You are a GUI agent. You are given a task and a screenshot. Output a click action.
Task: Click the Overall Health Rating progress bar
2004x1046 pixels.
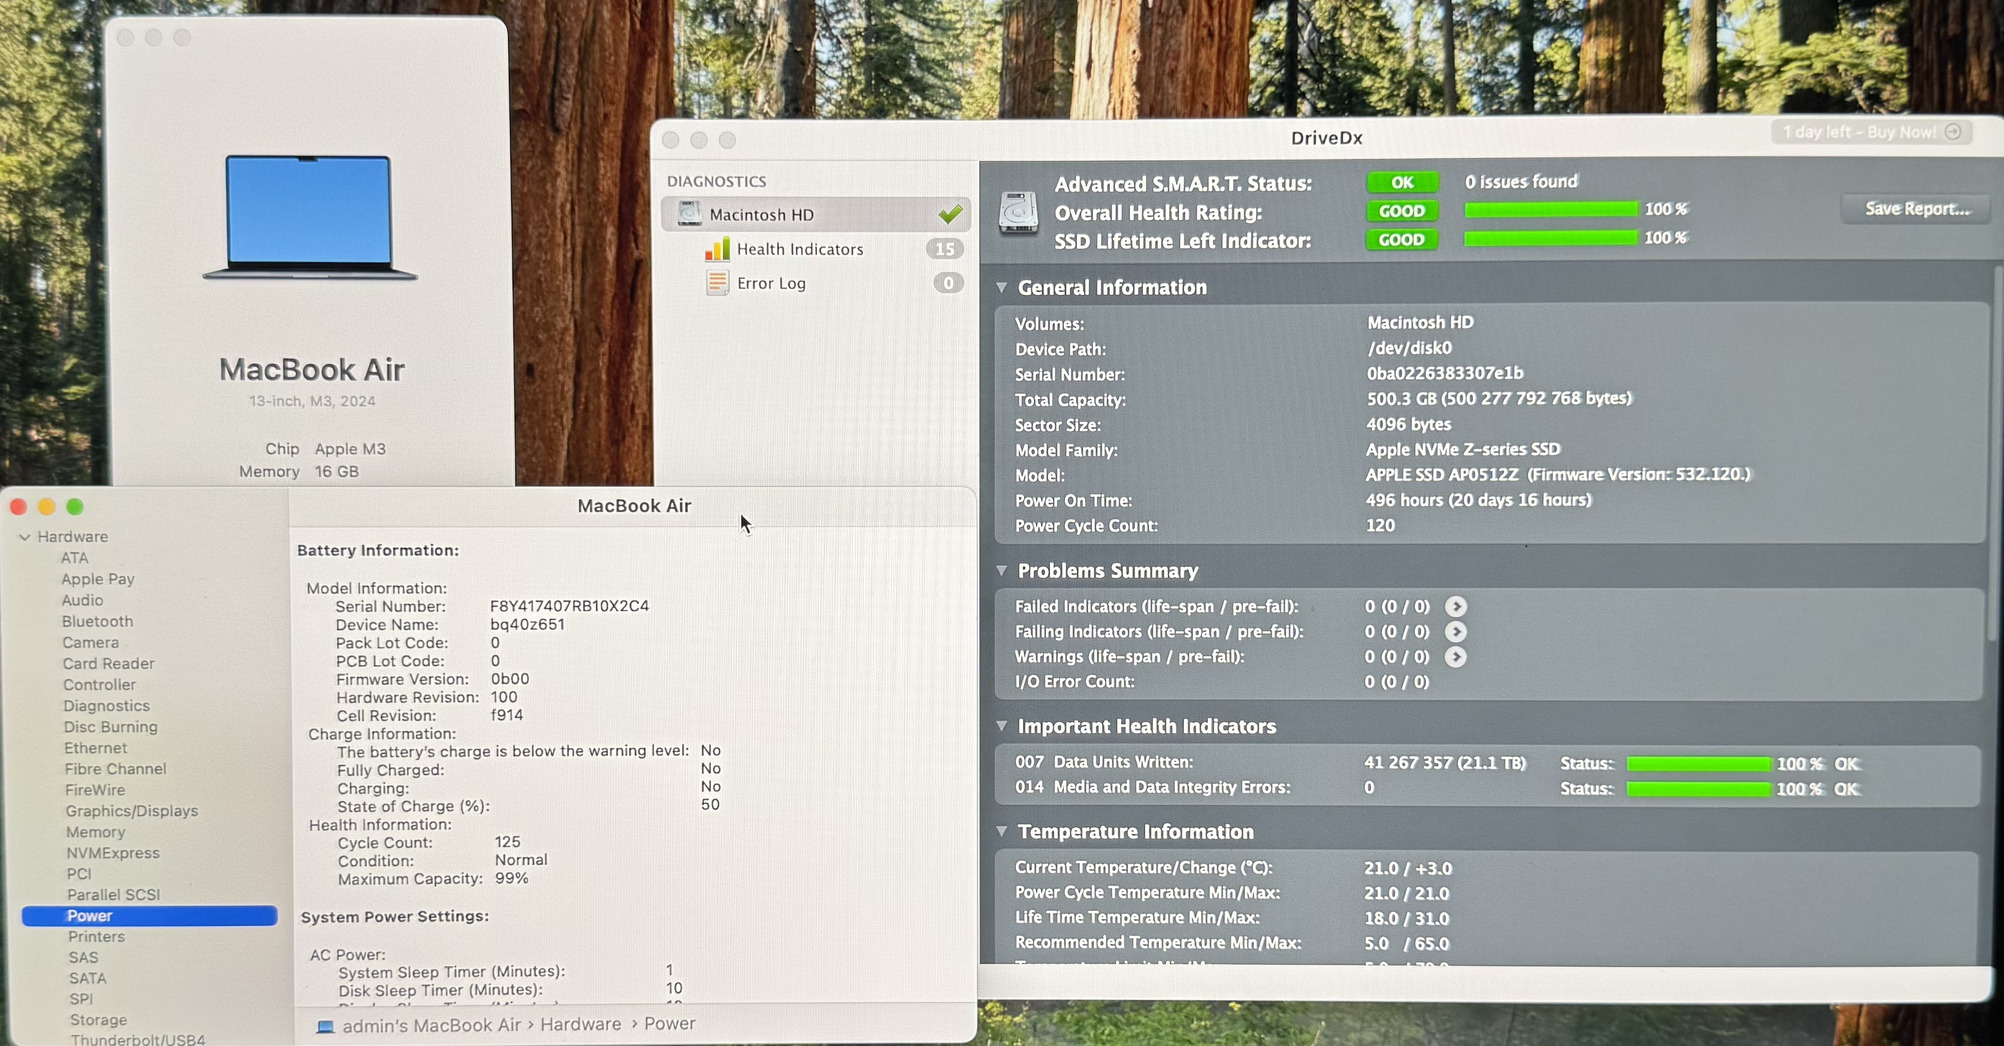click(1551, 209)
